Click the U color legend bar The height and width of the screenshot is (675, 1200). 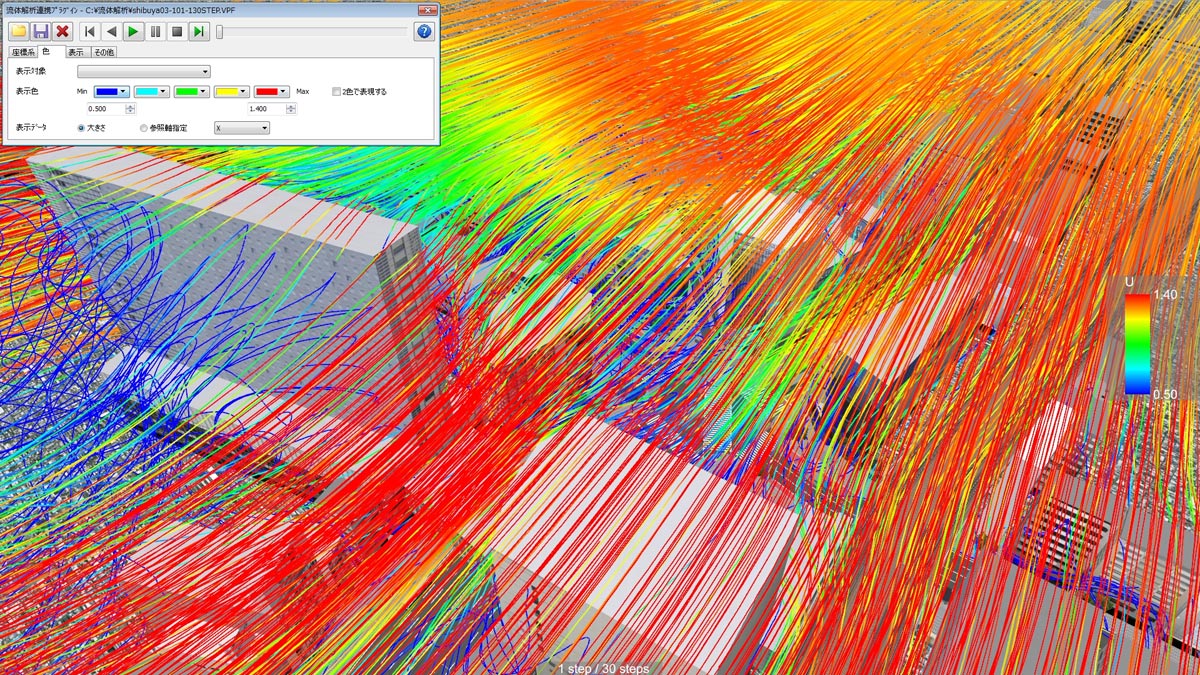point(1137,343)
